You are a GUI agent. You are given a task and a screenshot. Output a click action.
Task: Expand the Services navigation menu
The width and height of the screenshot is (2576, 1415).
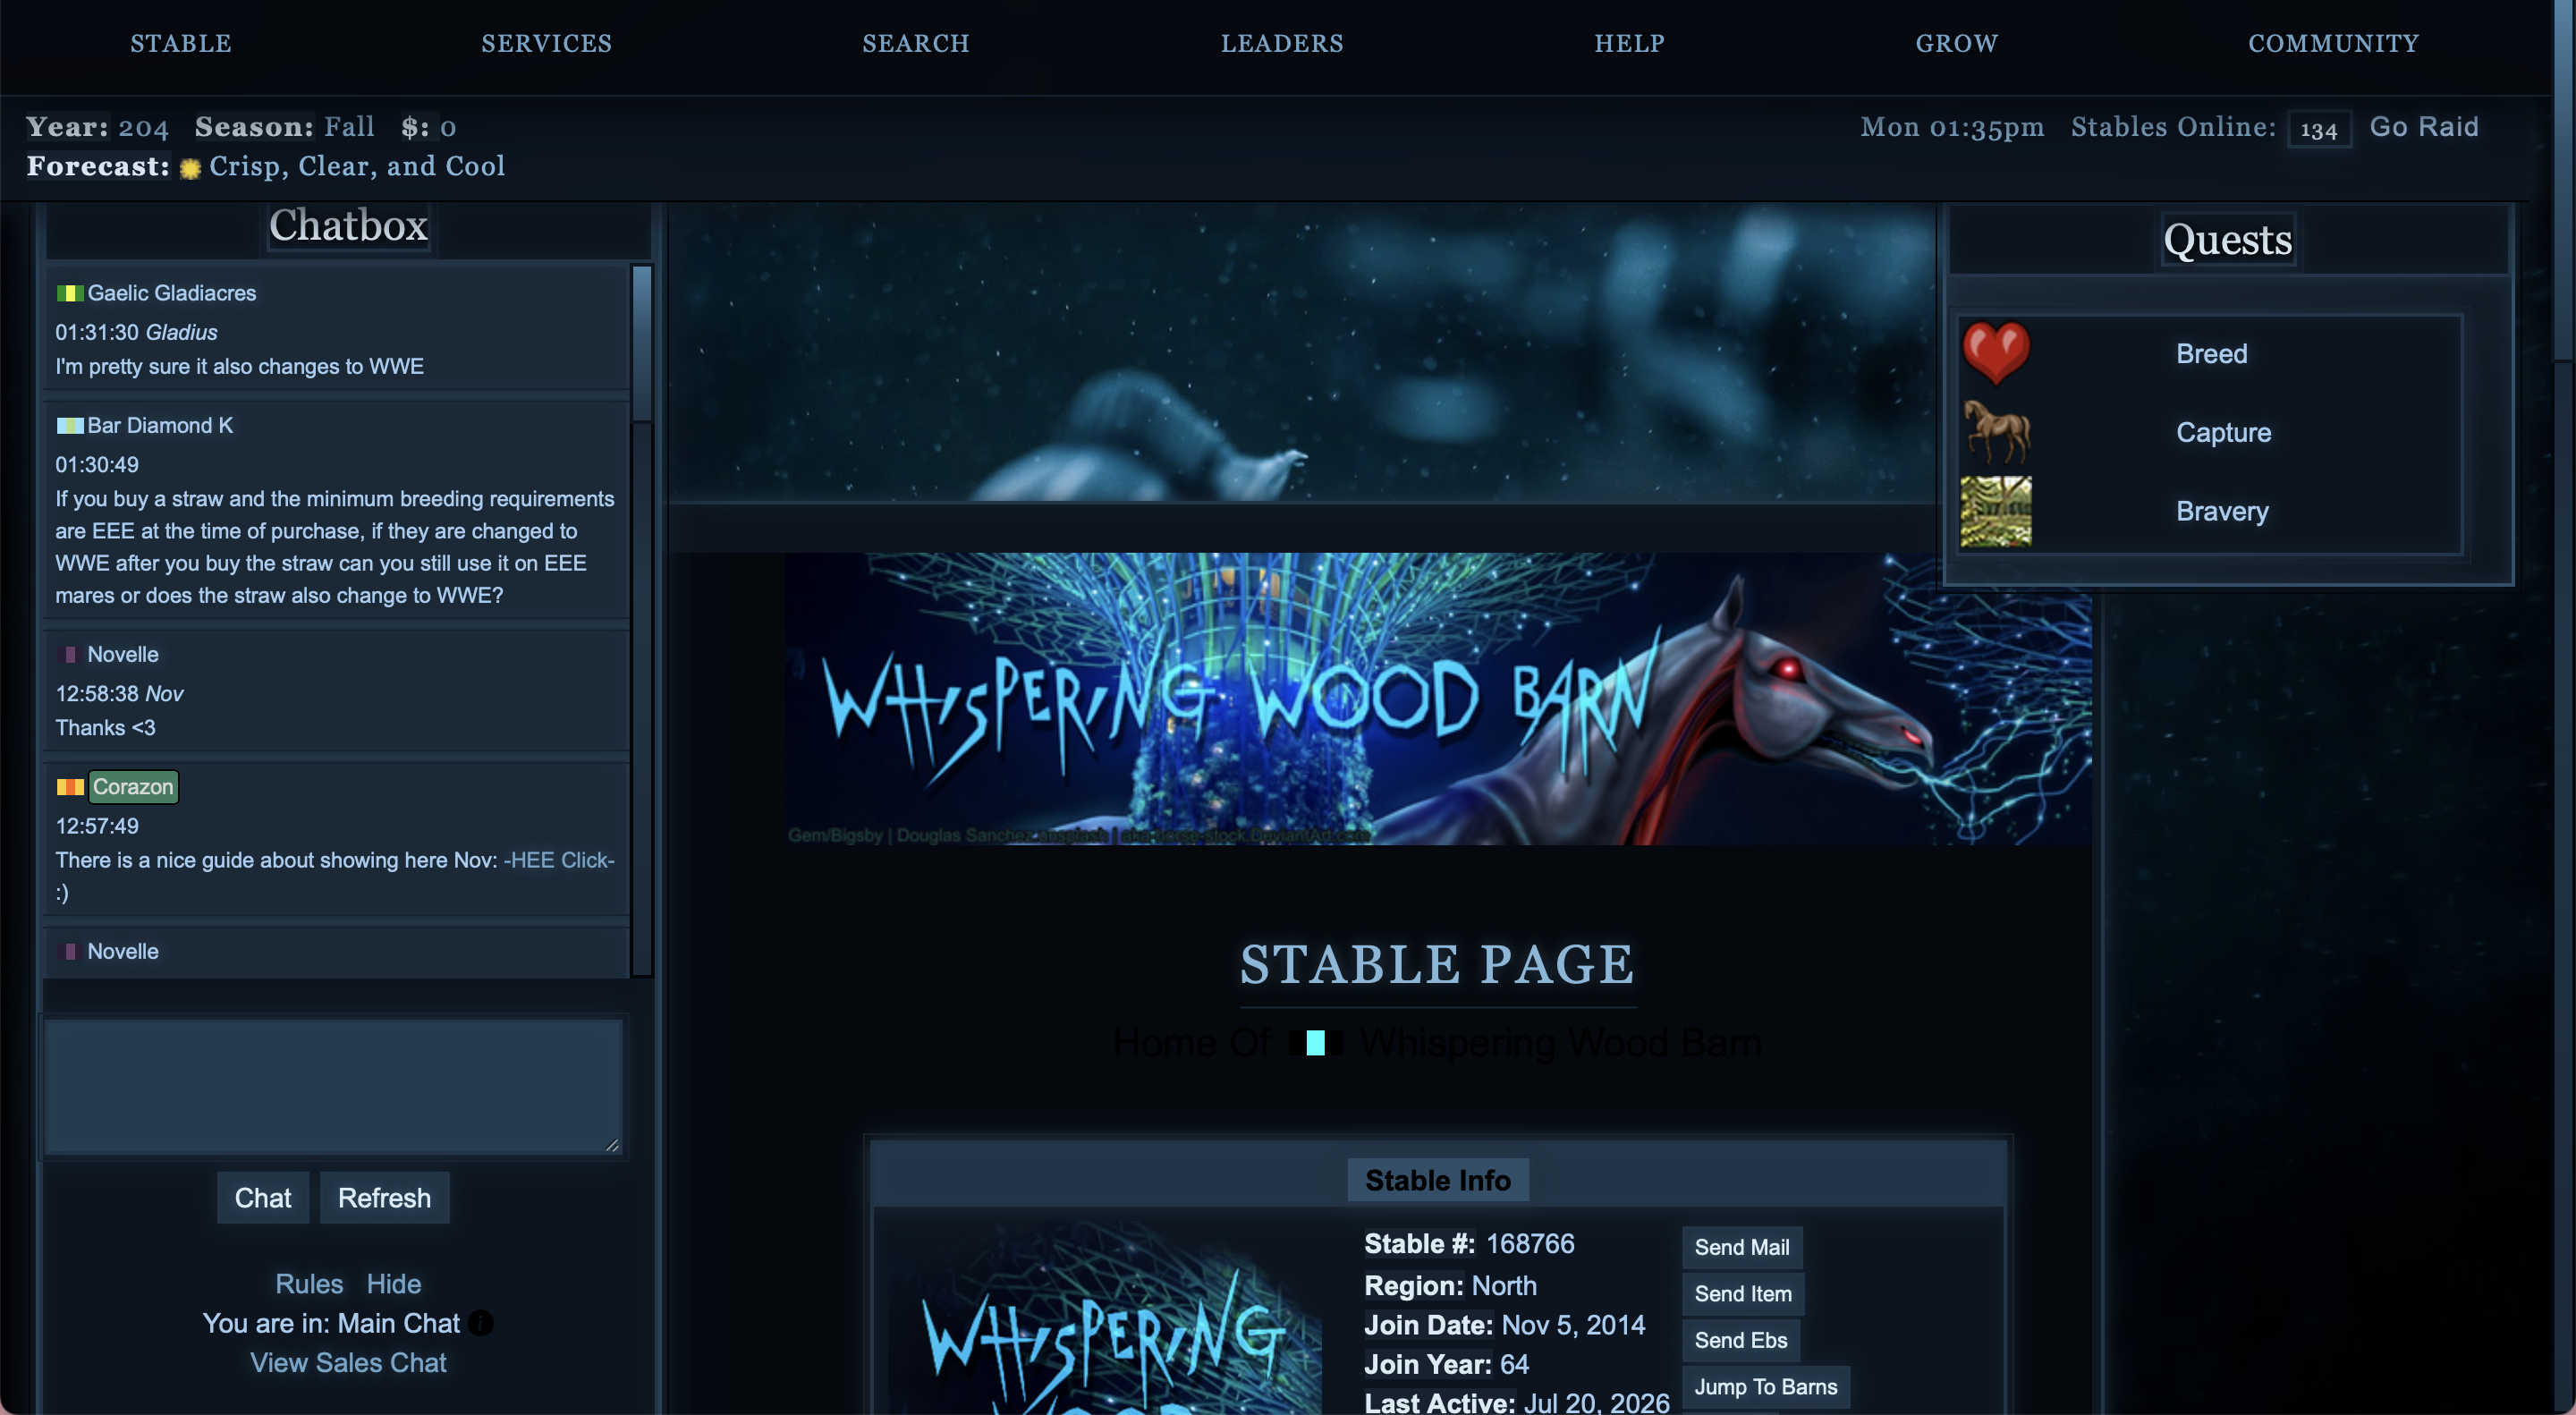pos(546,43)
